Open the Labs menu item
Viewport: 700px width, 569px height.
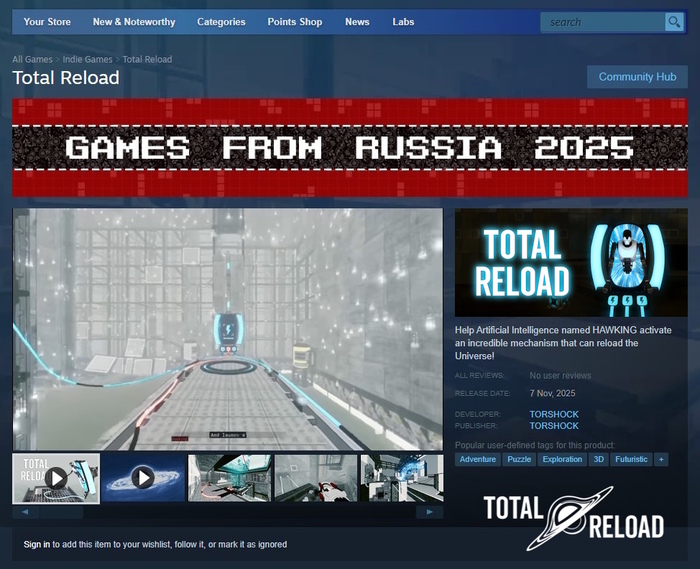point(403,22)
